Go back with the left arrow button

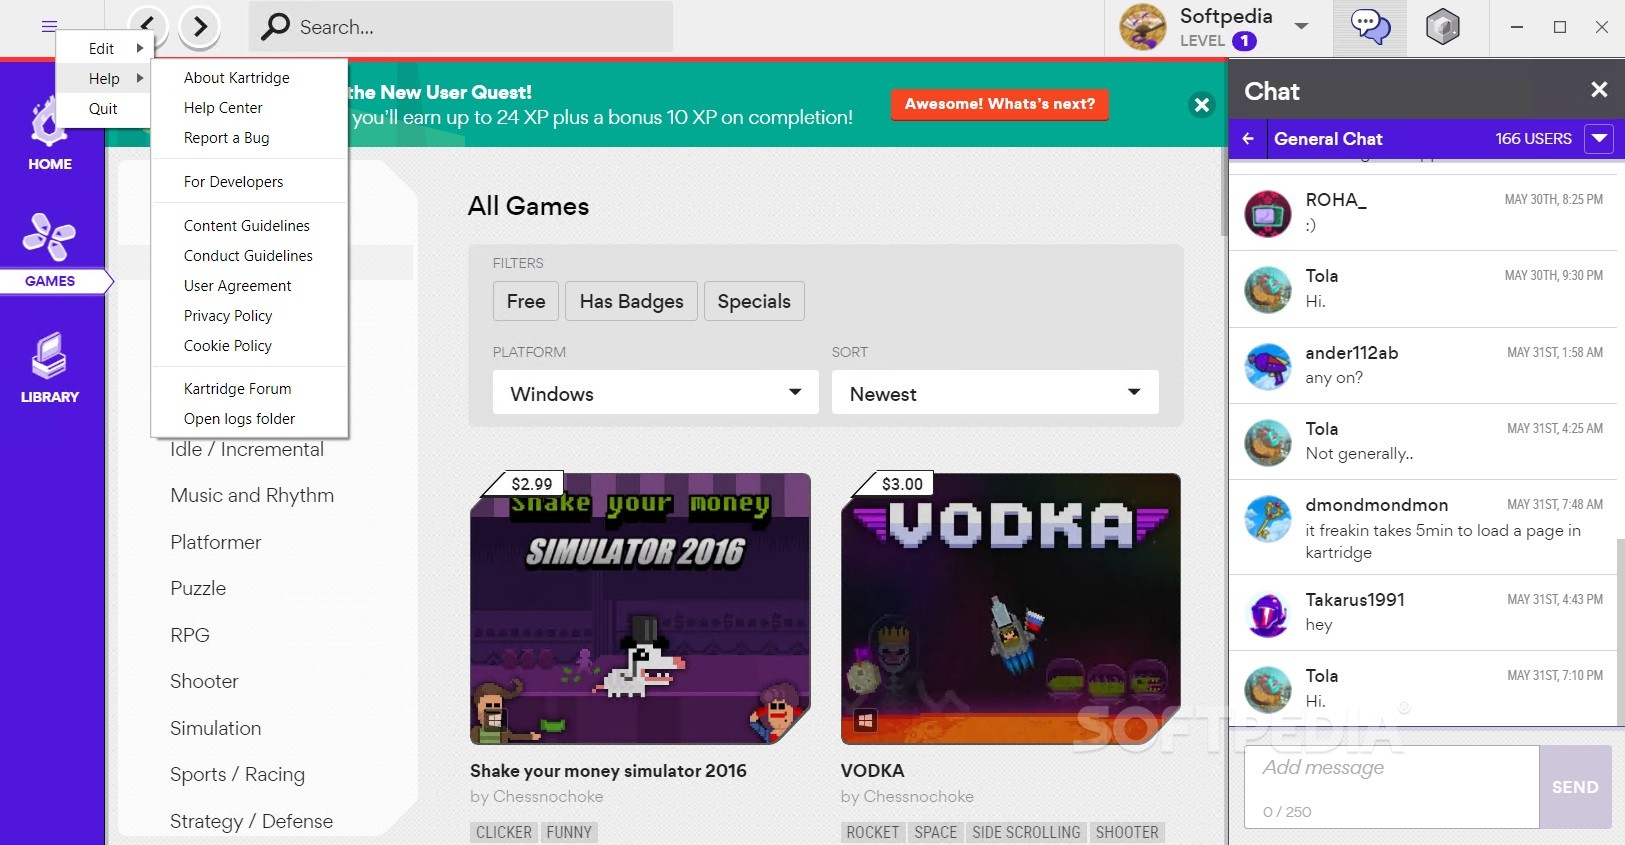(x=148, y=26)
